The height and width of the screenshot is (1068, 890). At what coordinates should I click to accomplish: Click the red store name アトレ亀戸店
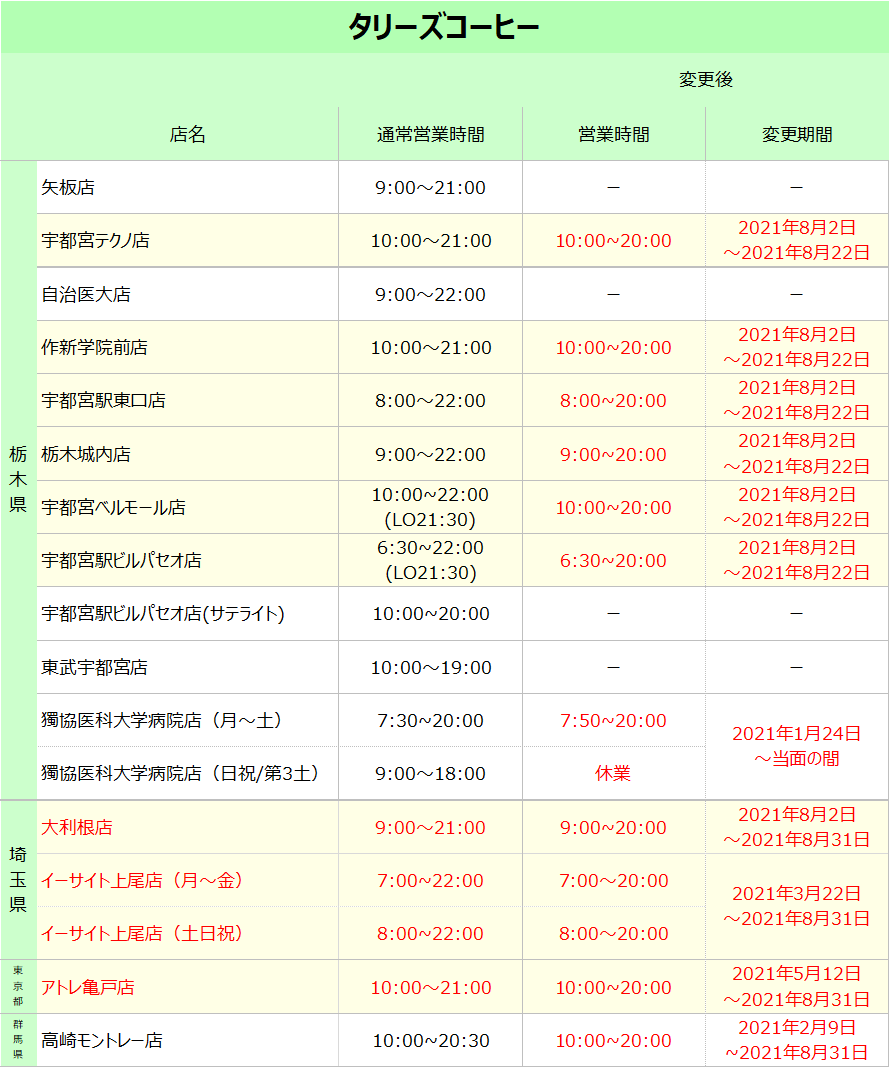click(x=88, y=988)
